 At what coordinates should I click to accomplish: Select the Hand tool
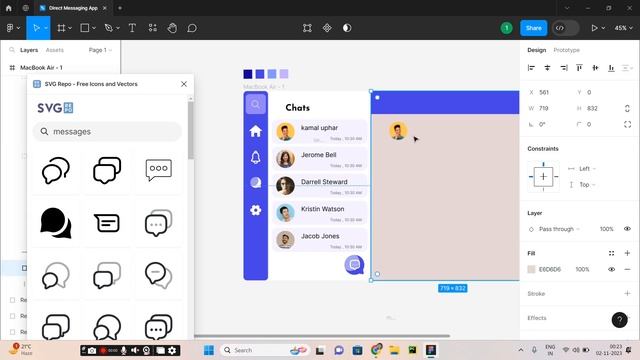[x=172, y=28]
